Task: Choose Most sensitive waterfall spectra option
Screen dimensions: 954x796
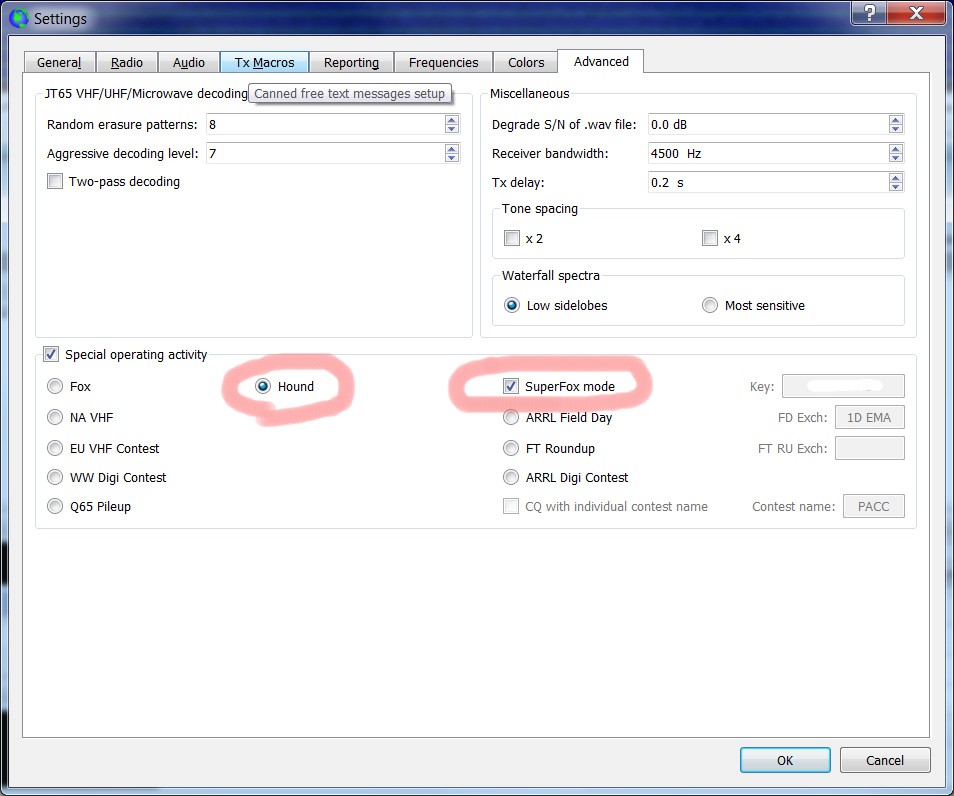Action: pyautogui.click(x=710, y=305)
